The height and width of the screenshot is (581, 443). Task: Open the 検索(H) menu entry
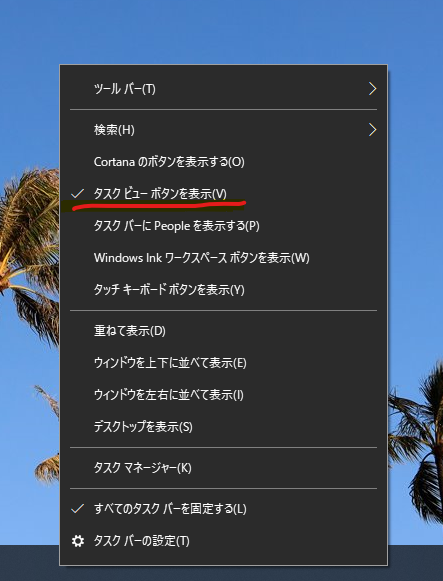tap(223, 130)
